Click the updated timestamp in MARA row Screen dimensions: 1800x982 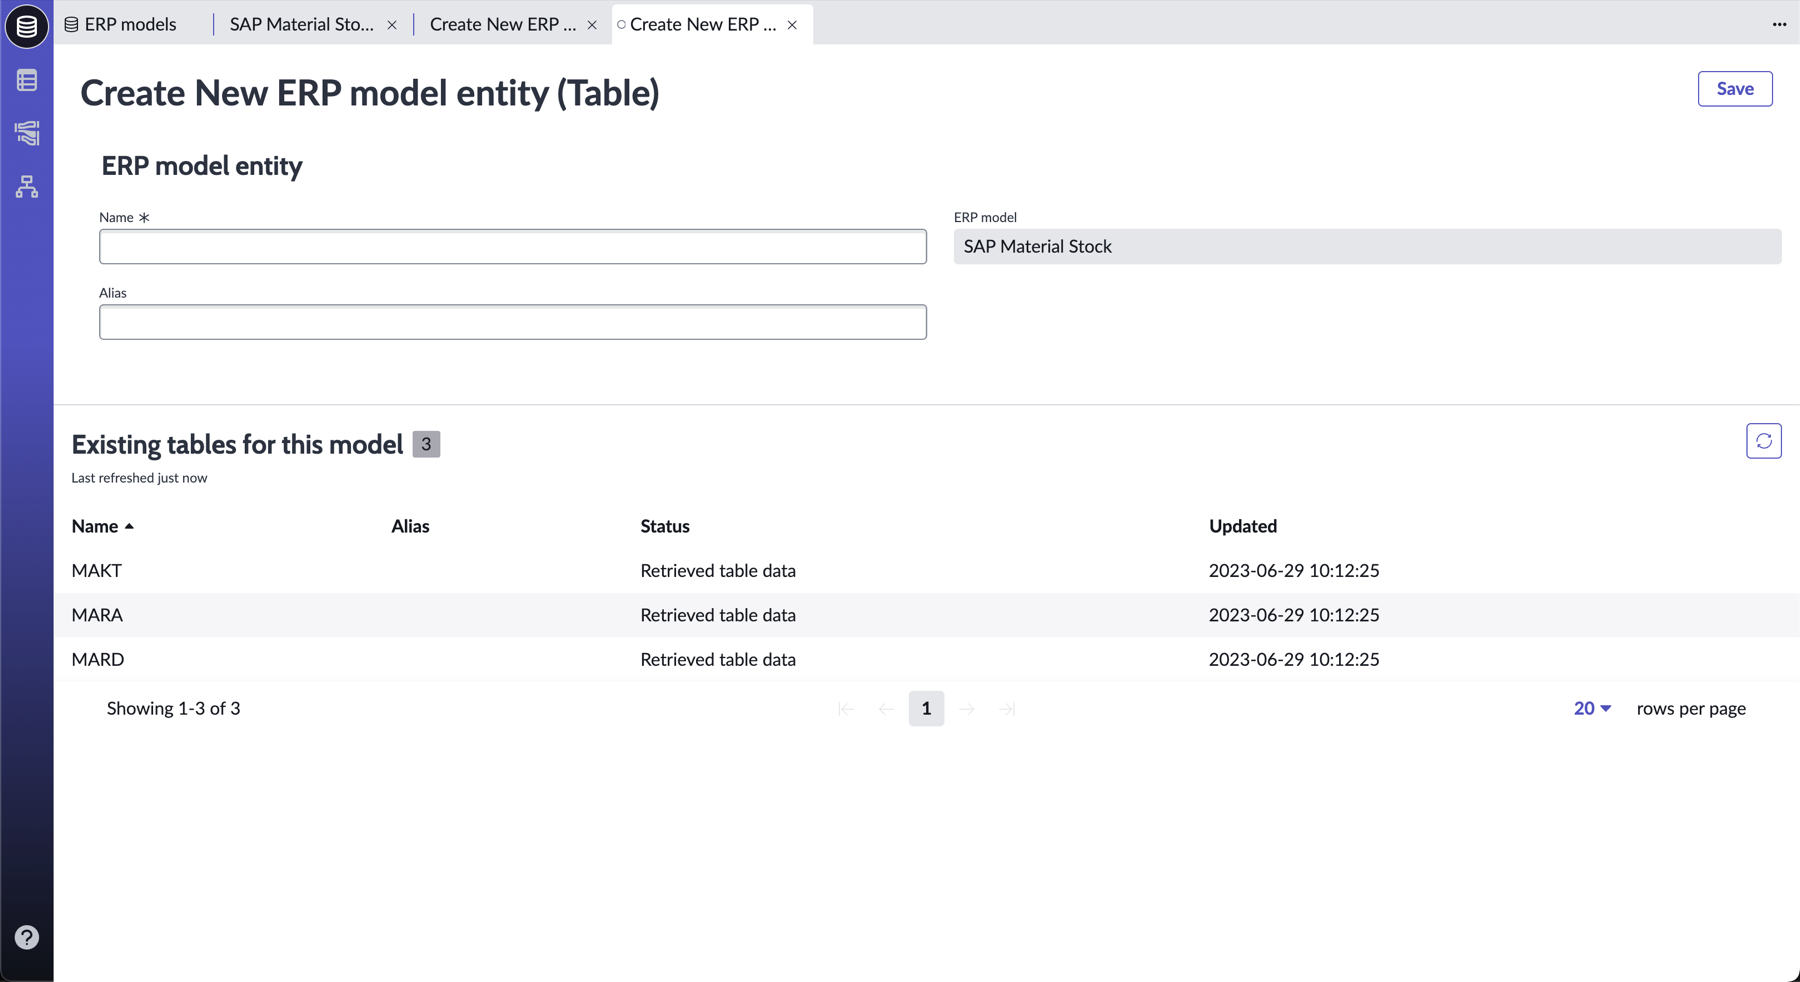click(1294, 615)
